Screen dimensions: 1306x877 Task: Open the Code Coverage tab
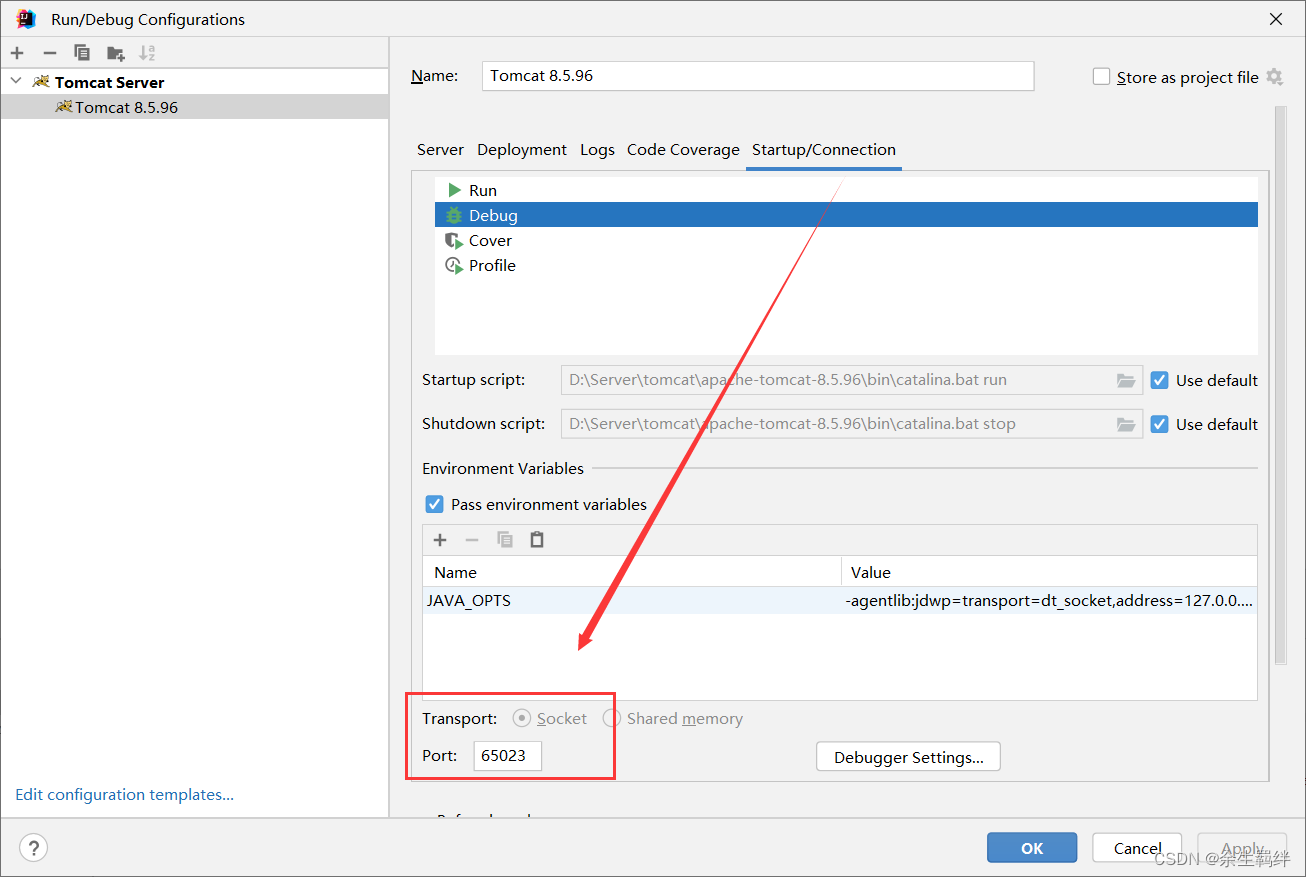[x=683, y=149]
